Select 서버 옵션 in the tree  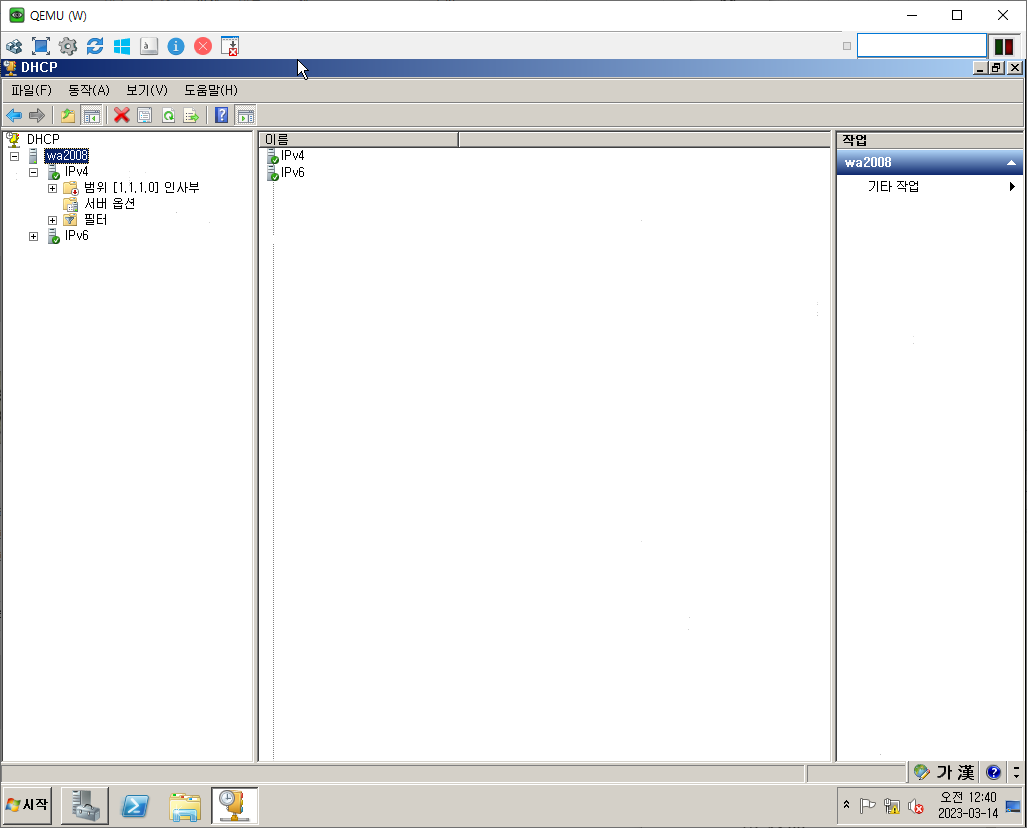click(109, 204)
